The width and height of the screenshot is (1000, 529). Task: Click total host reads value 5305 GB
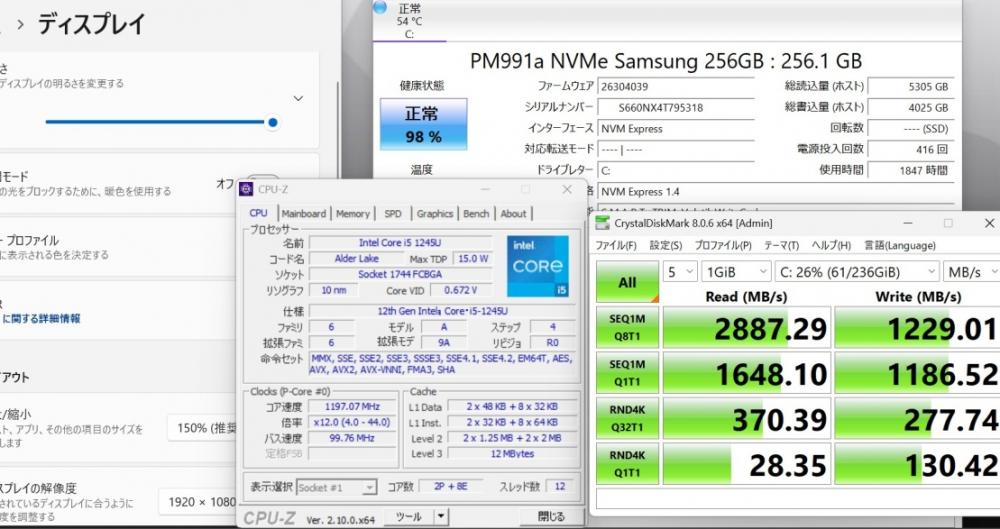coord(913,86)
